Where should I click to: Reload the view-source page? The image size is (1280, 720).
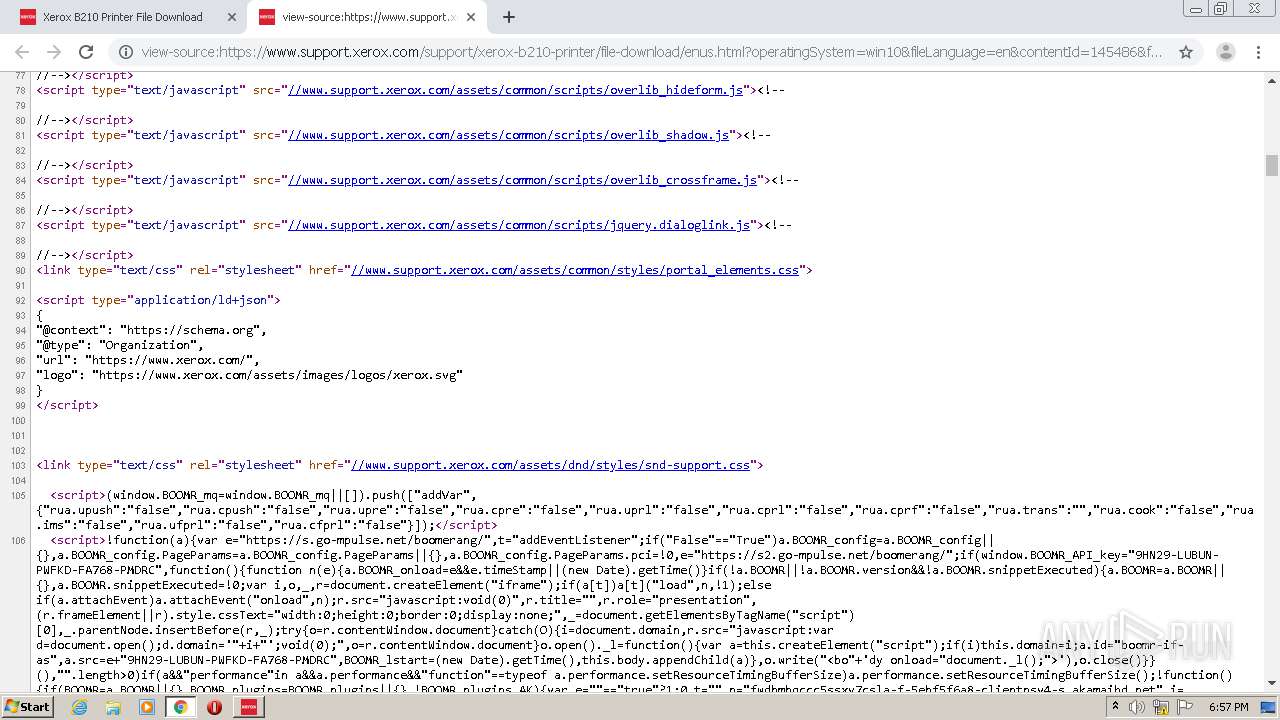(x=86, y=52)
